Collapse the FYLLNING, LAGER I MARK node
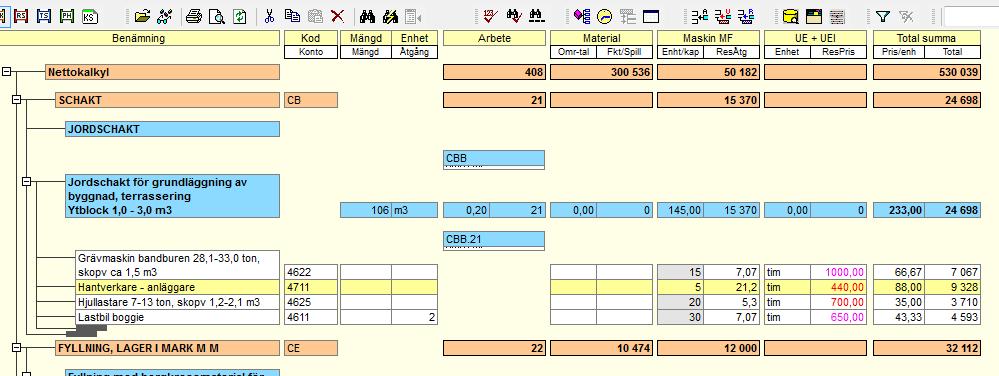 click(17, 347)
